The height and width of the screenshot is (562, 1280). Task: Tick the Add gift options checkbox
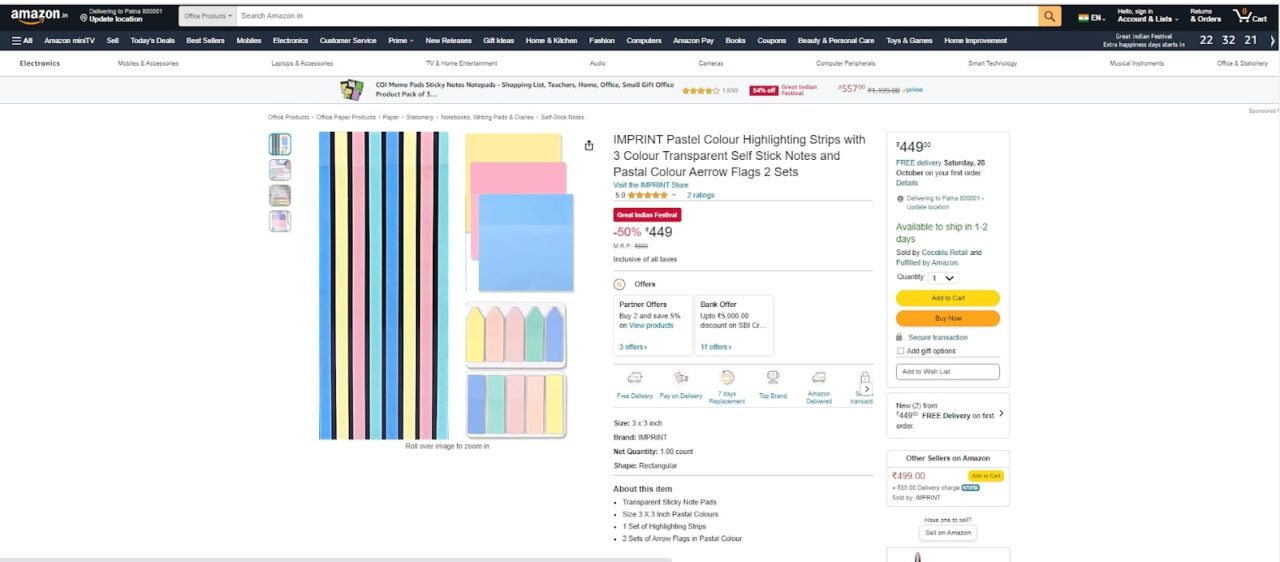click(x=899, y=351)
